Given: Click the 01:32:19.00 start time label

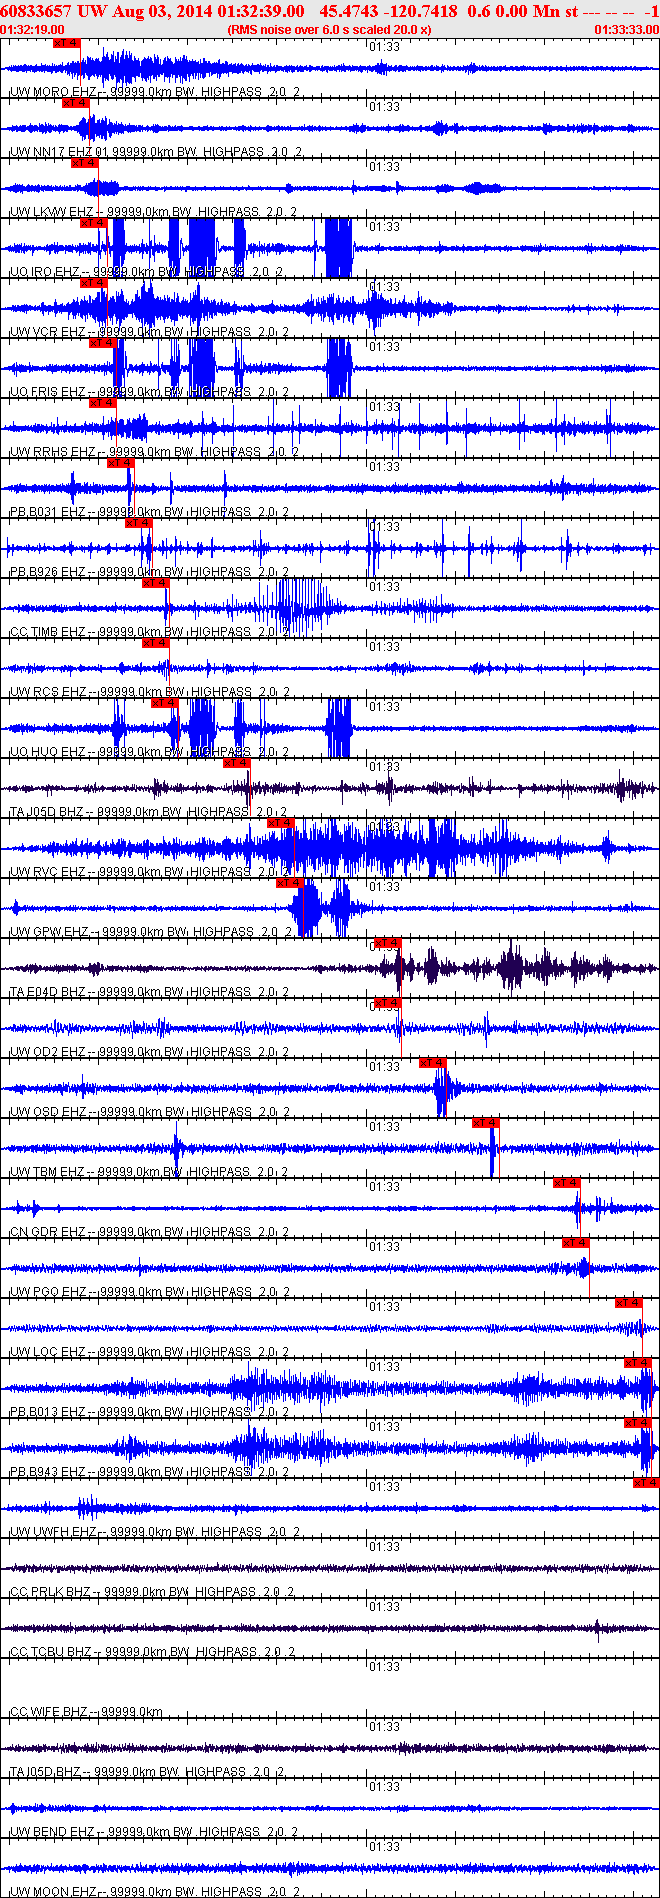Looking at the screenshot, I should click(x=32, y=30).
